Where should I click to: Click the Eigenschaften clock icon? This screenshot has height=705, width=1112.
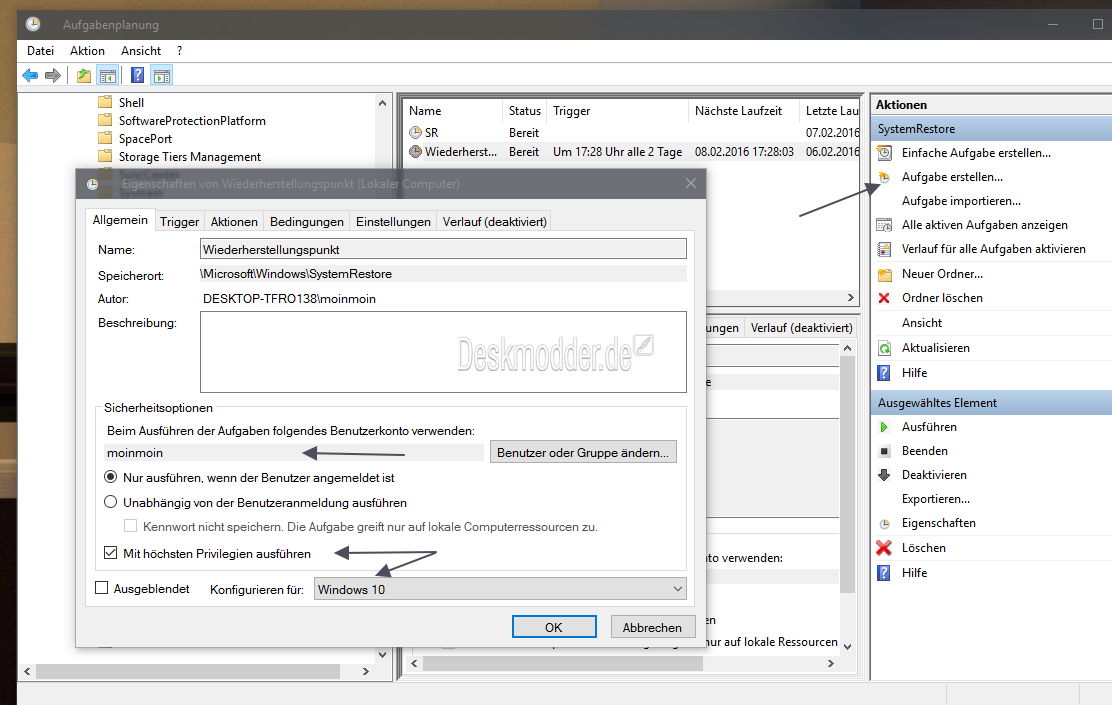click(884, 523)
